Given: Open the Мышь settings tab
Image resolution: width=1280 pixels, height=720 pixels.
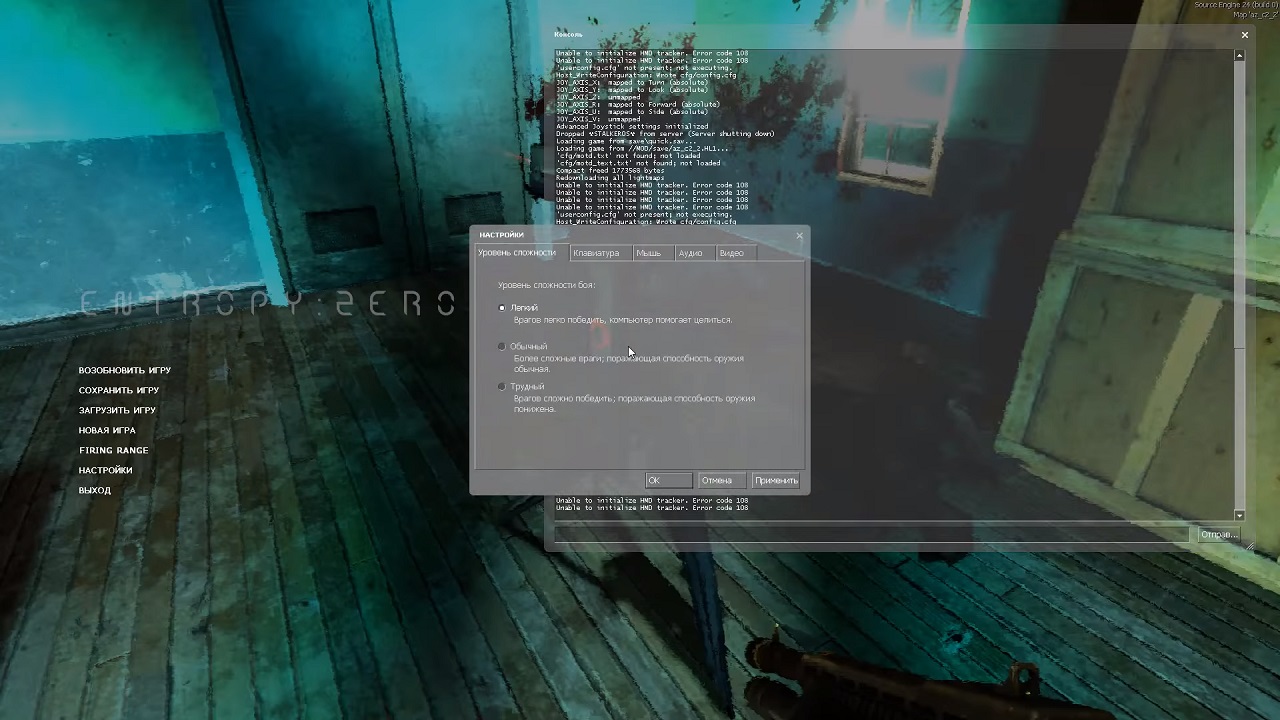Looking at the screenshot, I should [648, 253].
